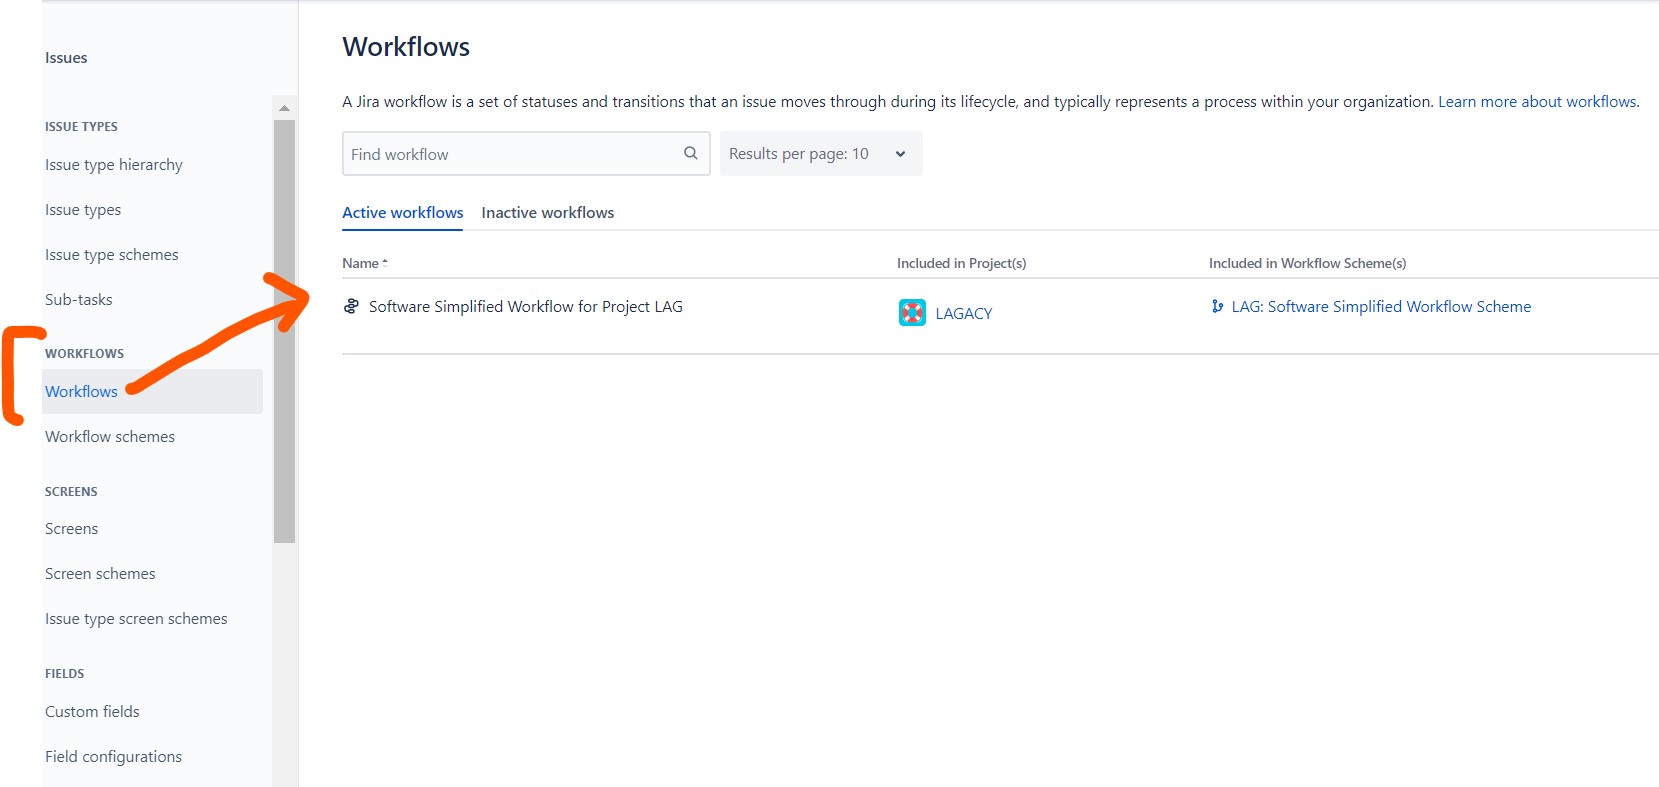Click into the Find workflow search field
The width and height of the screenshot is (1659, 787).
(510, 154)
